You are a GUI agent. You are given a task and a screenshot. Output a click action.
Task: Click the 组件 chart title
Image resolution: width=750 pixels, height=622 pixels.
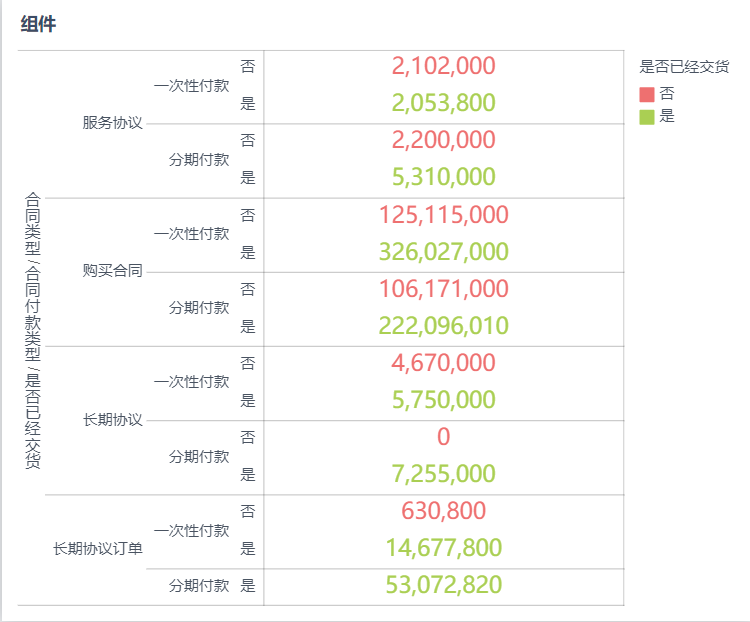38,25
